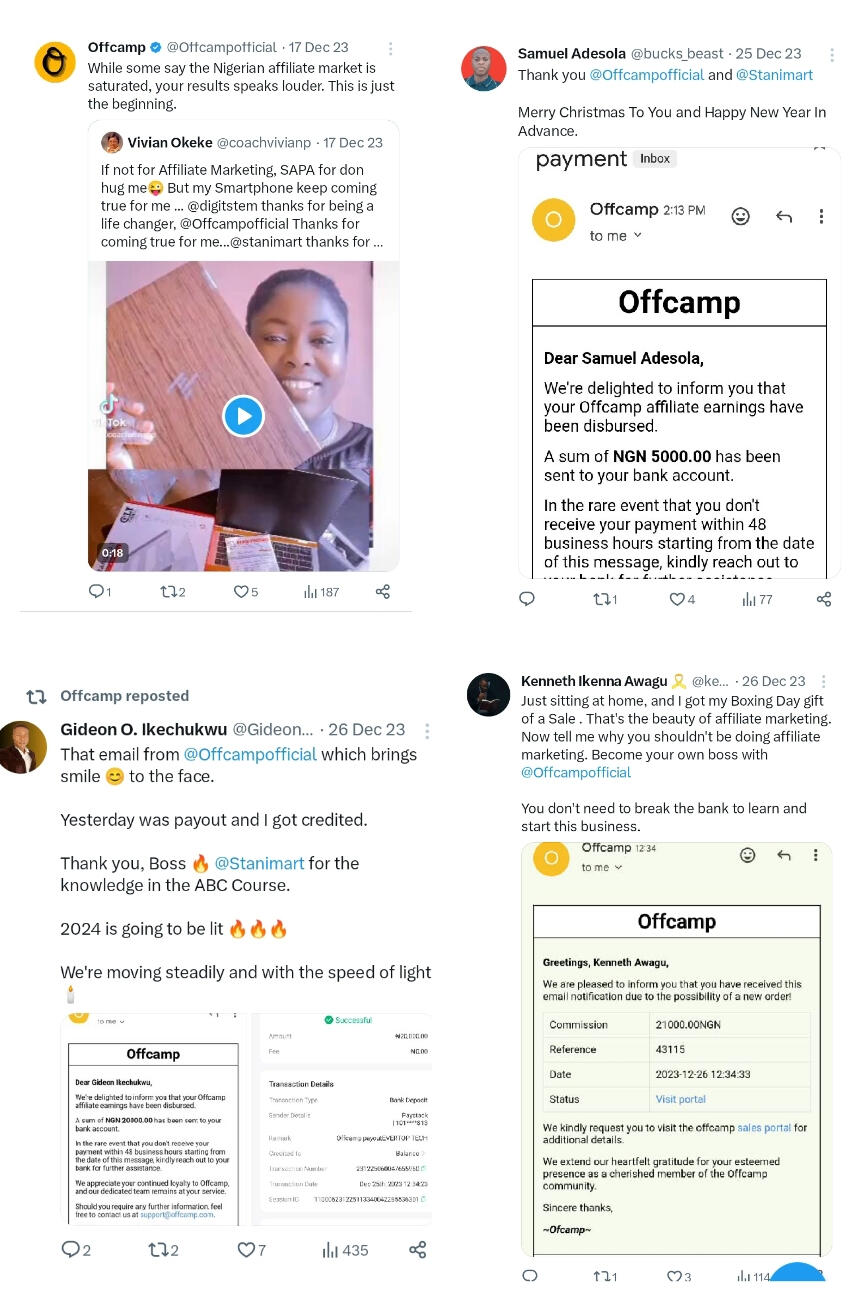Screen dimensions: 866x1298
Task: Open reply email arrow in Samuel's screenshot
Action: point(784,216)
